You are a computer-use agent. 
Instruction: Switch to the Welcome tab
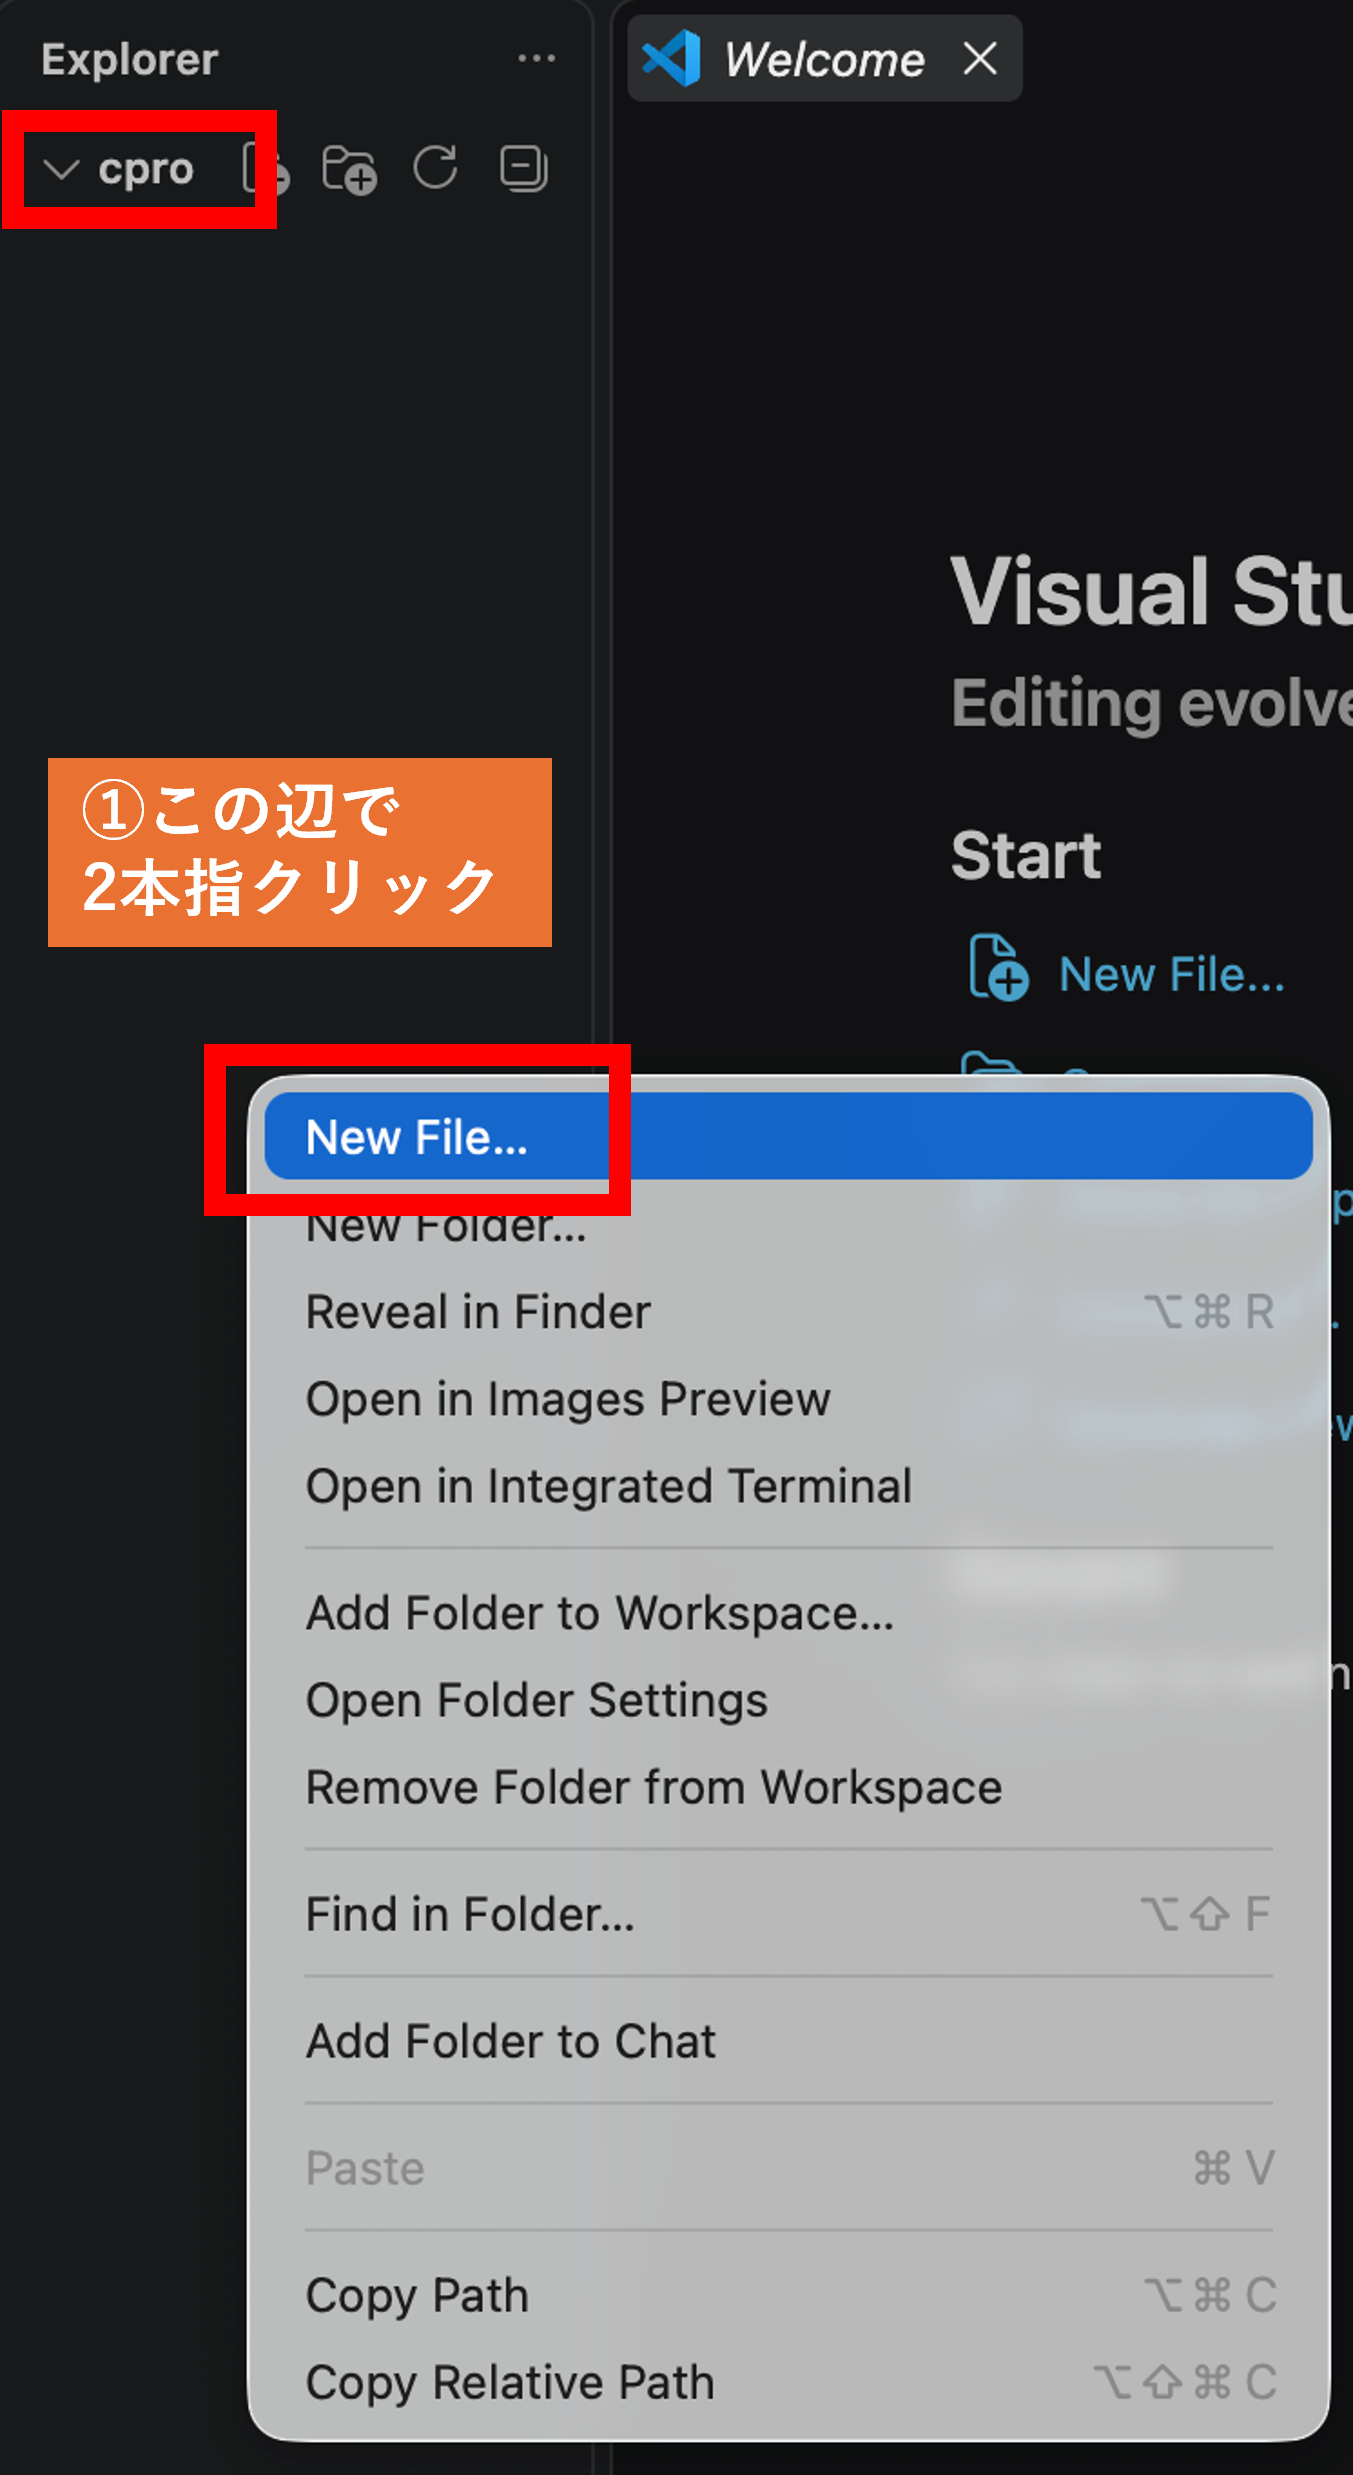(824, 58)
